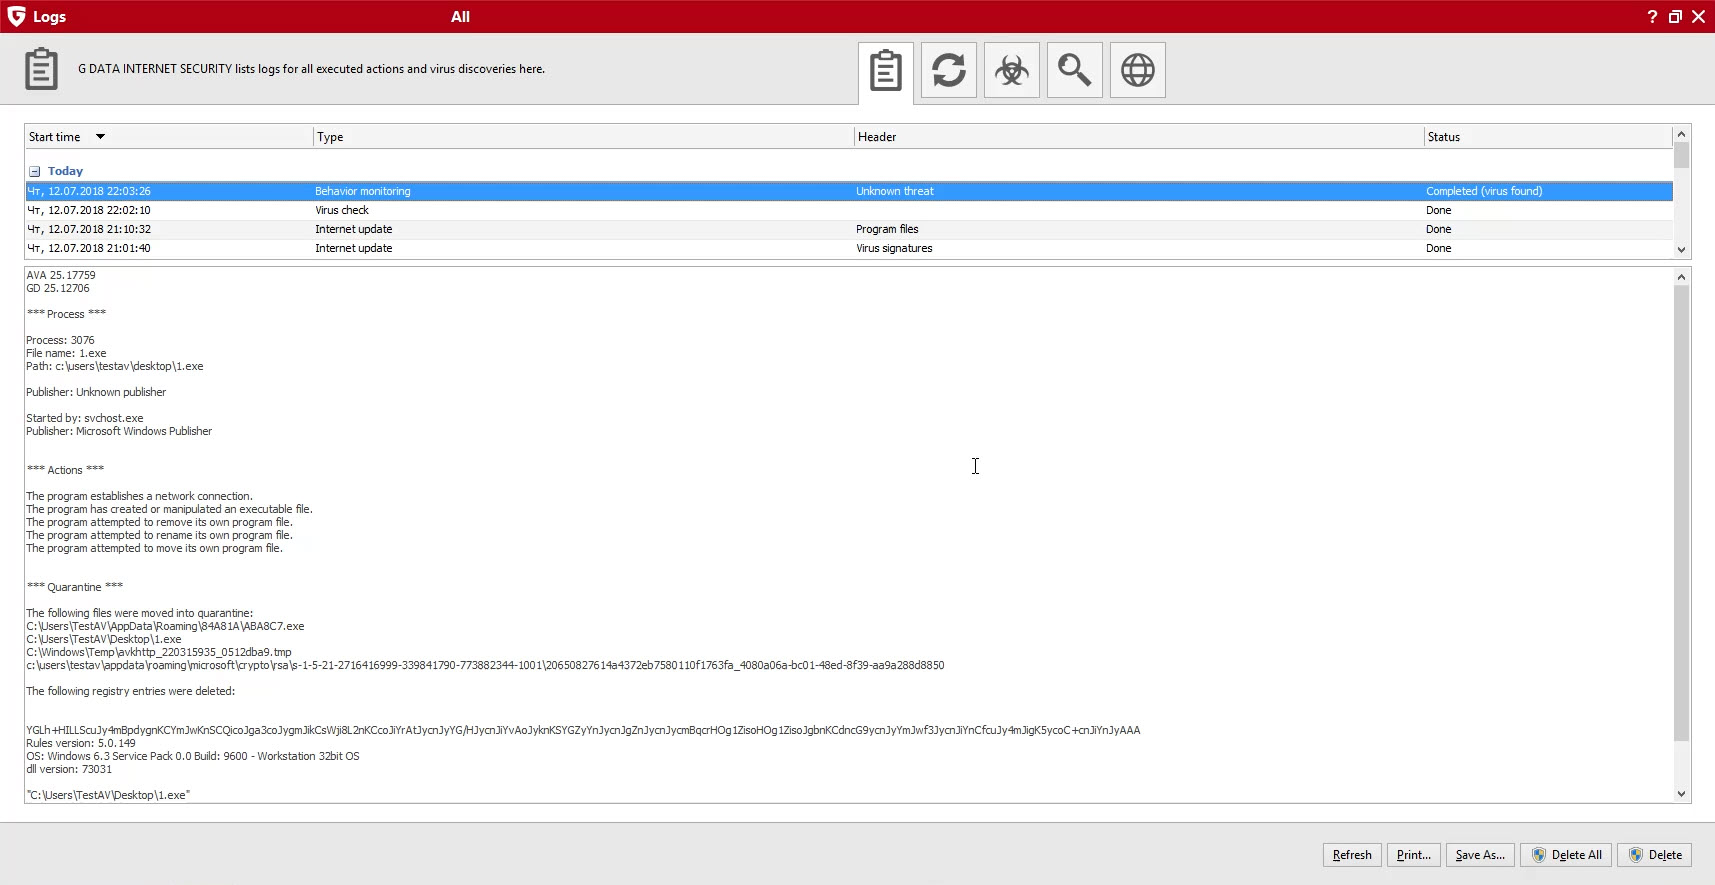Image resolution: width=1715 pixels, height=885 pixels.
Task: Click the 'Publisher: Unknown publisher' line
Action: [96, 392]
